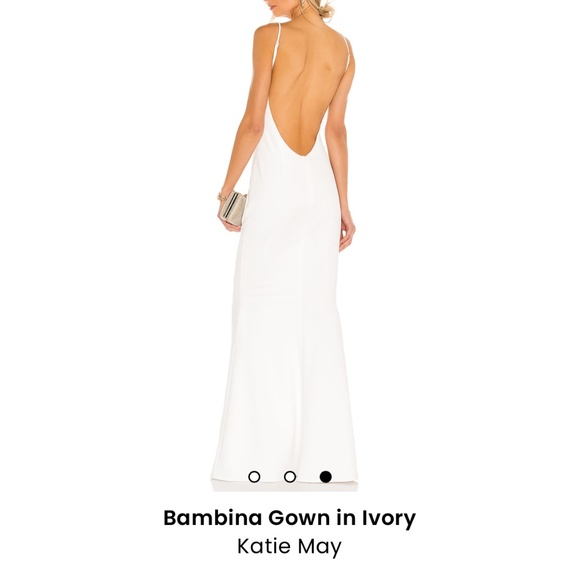This screenshot has width=580, height=580.
Task: Select the first carousel dot indicator
Action: pyautogui.click(x=254, y=477)
